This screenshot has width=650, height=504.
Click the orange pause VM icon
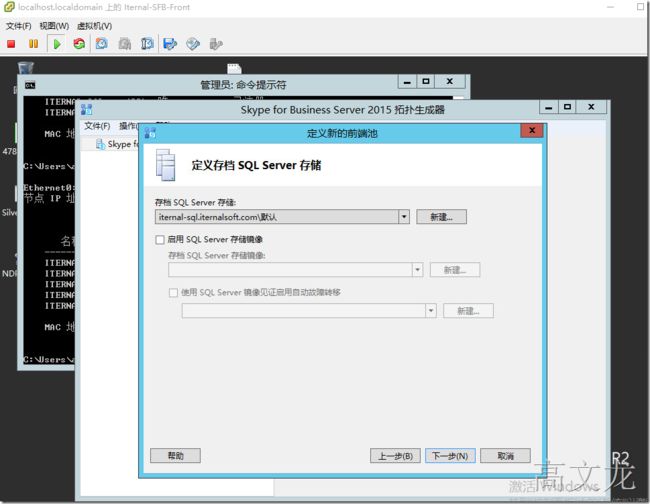click(x=34, y=44)
